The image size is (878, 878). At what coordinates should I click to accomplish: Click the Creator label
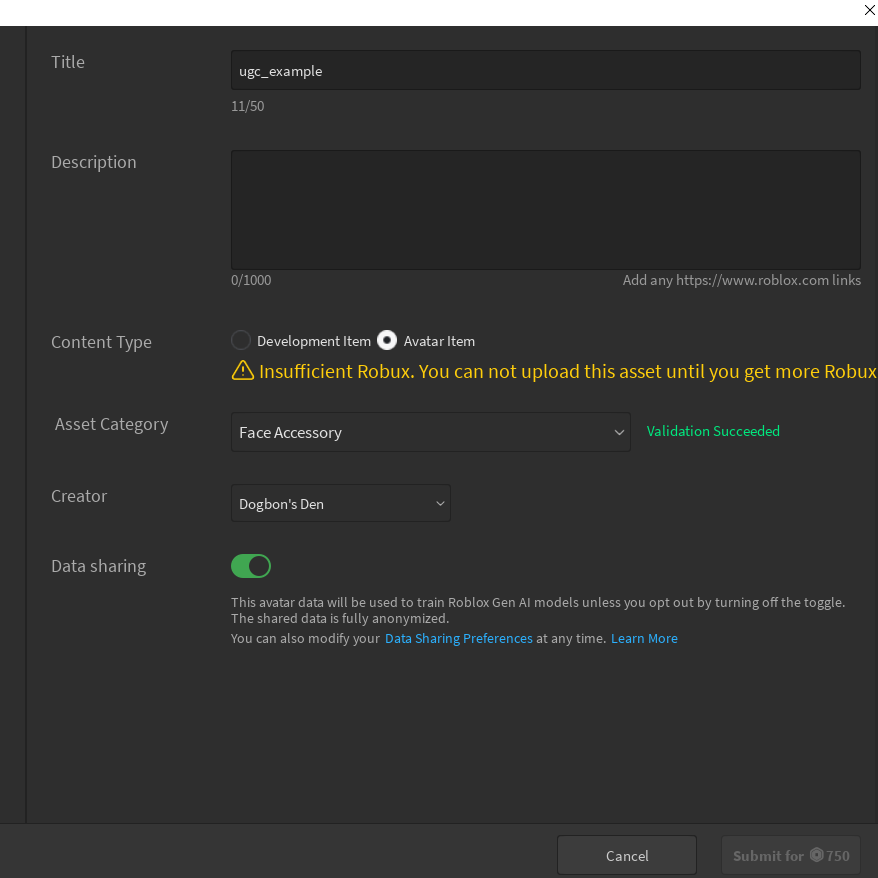[79, 496]
